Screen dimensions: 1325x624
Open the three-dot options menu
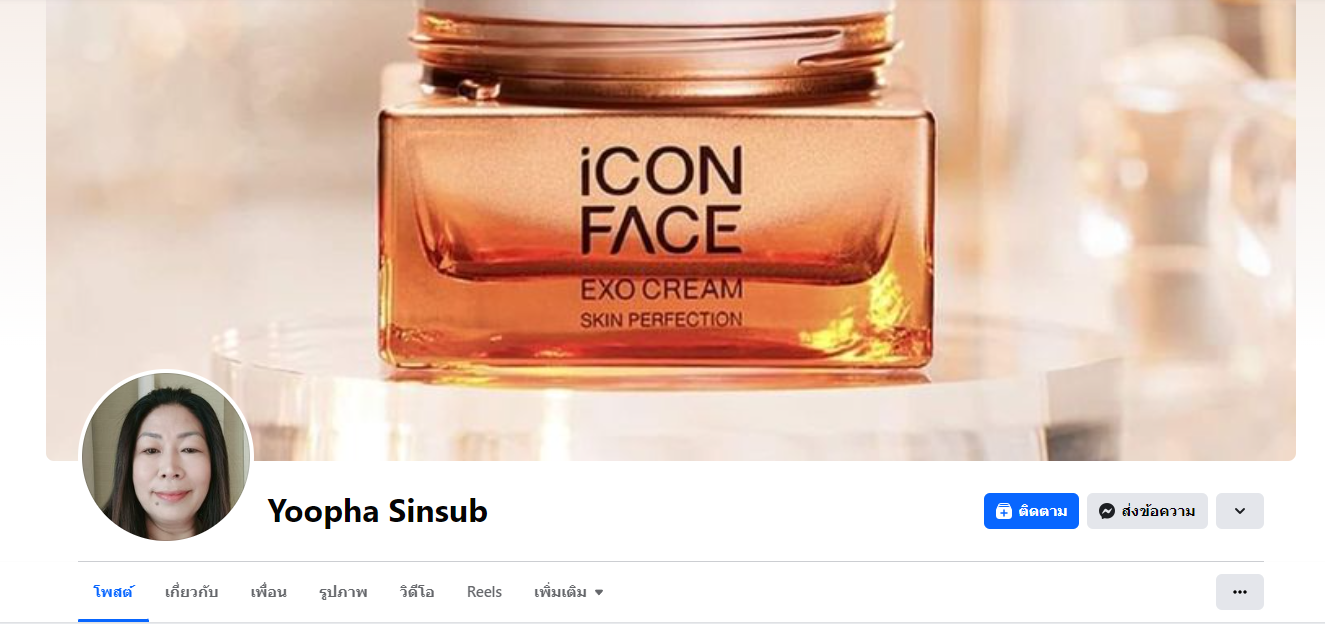(1240, 592)
